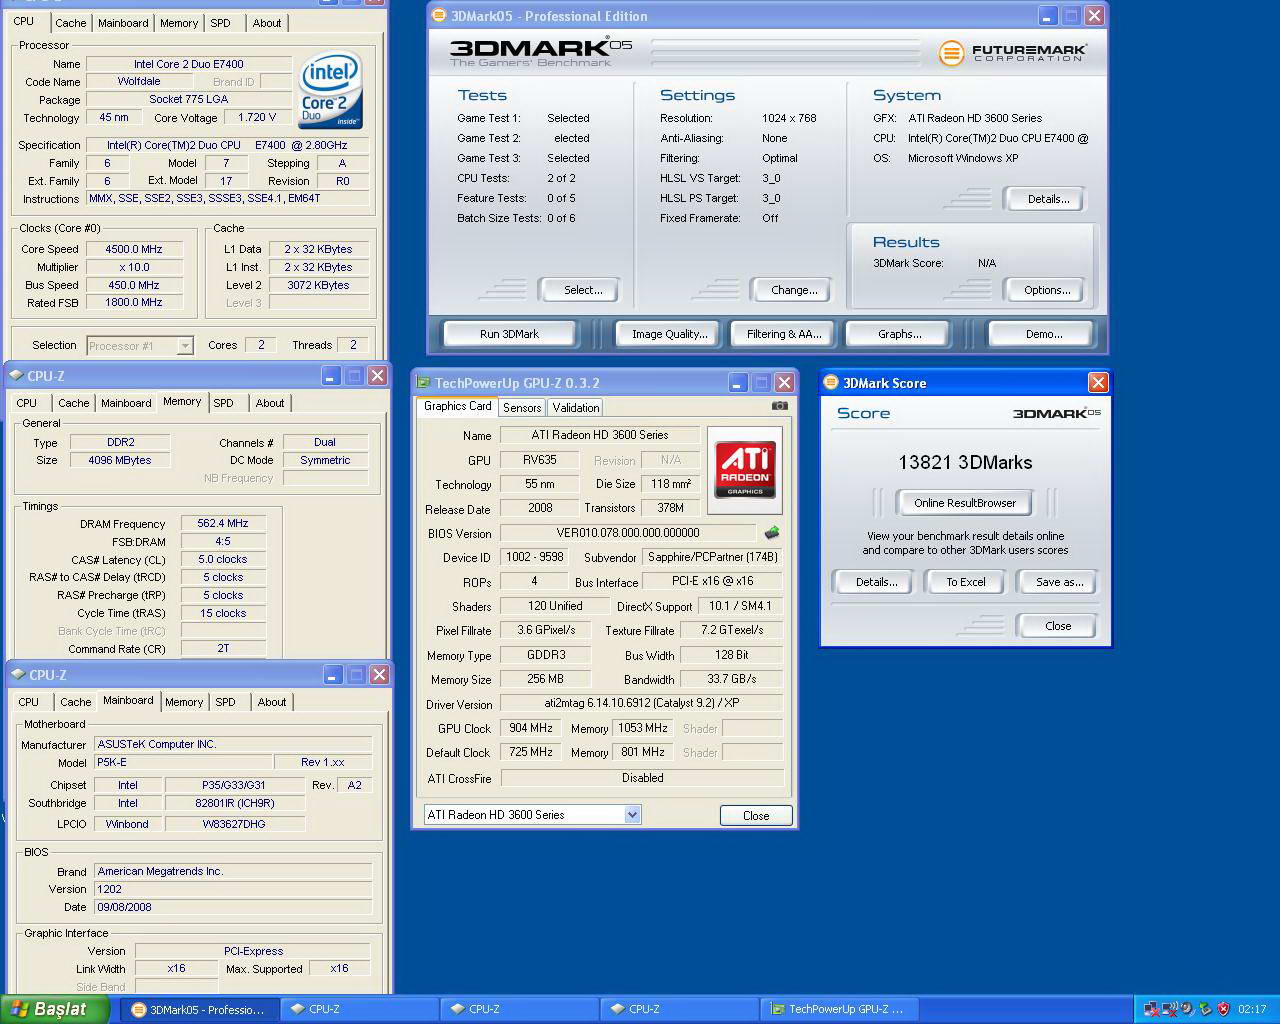Click the title icon of CPU-Z Memory window
Image resolution: width=1280 pixels, height=1024 pixels.
(16, 376)
